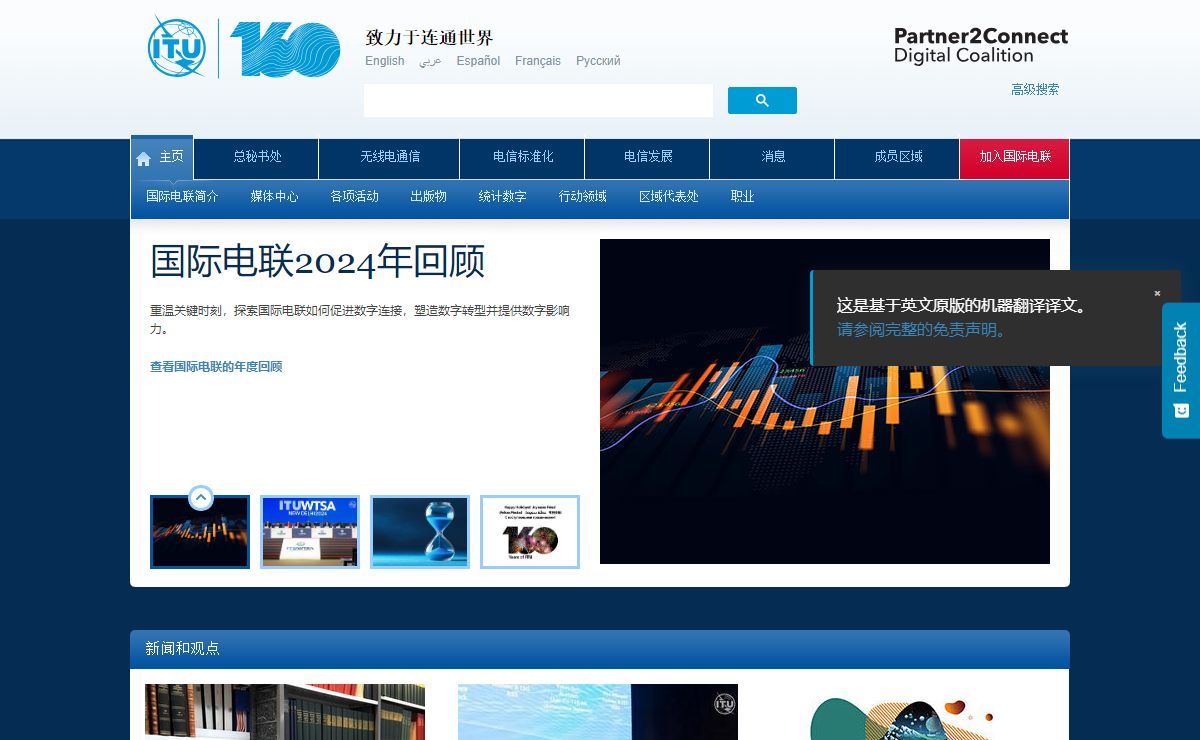1200x740 pixels.
Task: Click the ITU globe logo
Action: [177, 47]
